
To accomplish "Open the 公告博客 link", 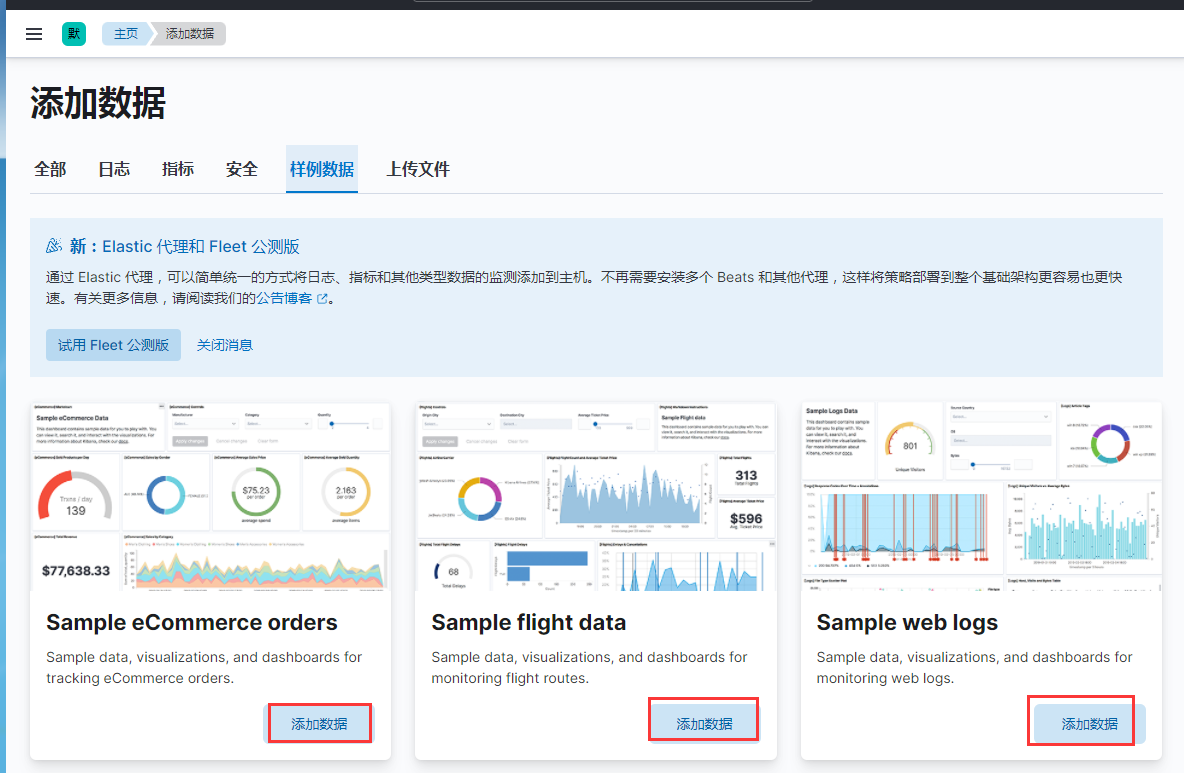I will pos(284,298).
